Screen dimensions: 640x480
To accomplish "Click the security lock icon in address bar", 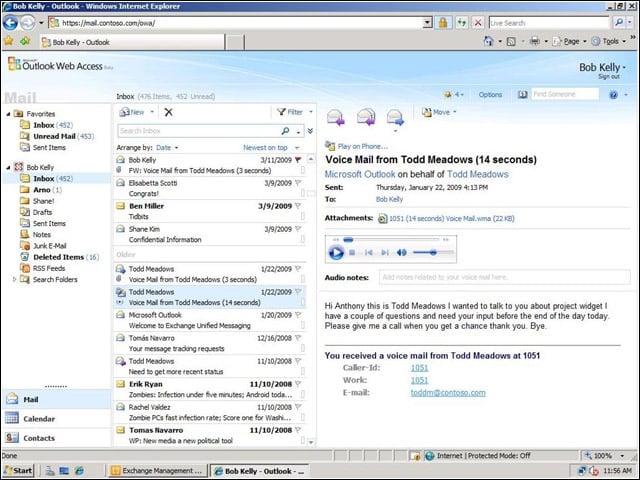I will pyautogui.click(x=442, y=23).
